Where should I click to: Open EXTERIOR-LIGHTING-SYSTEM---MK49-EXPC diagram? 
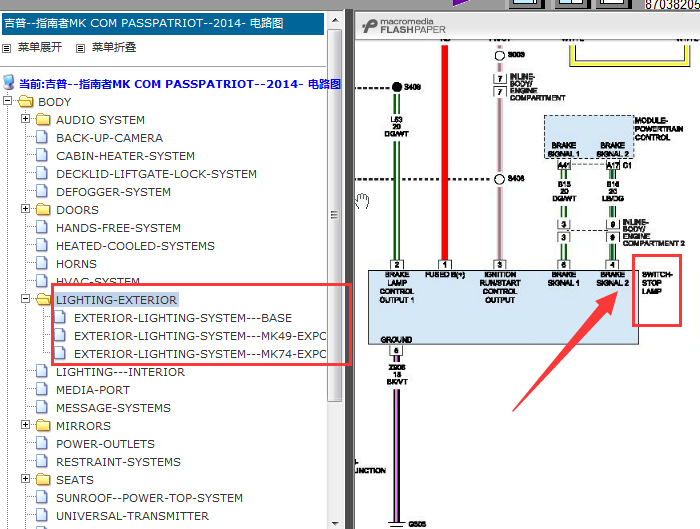pos(200,336)
